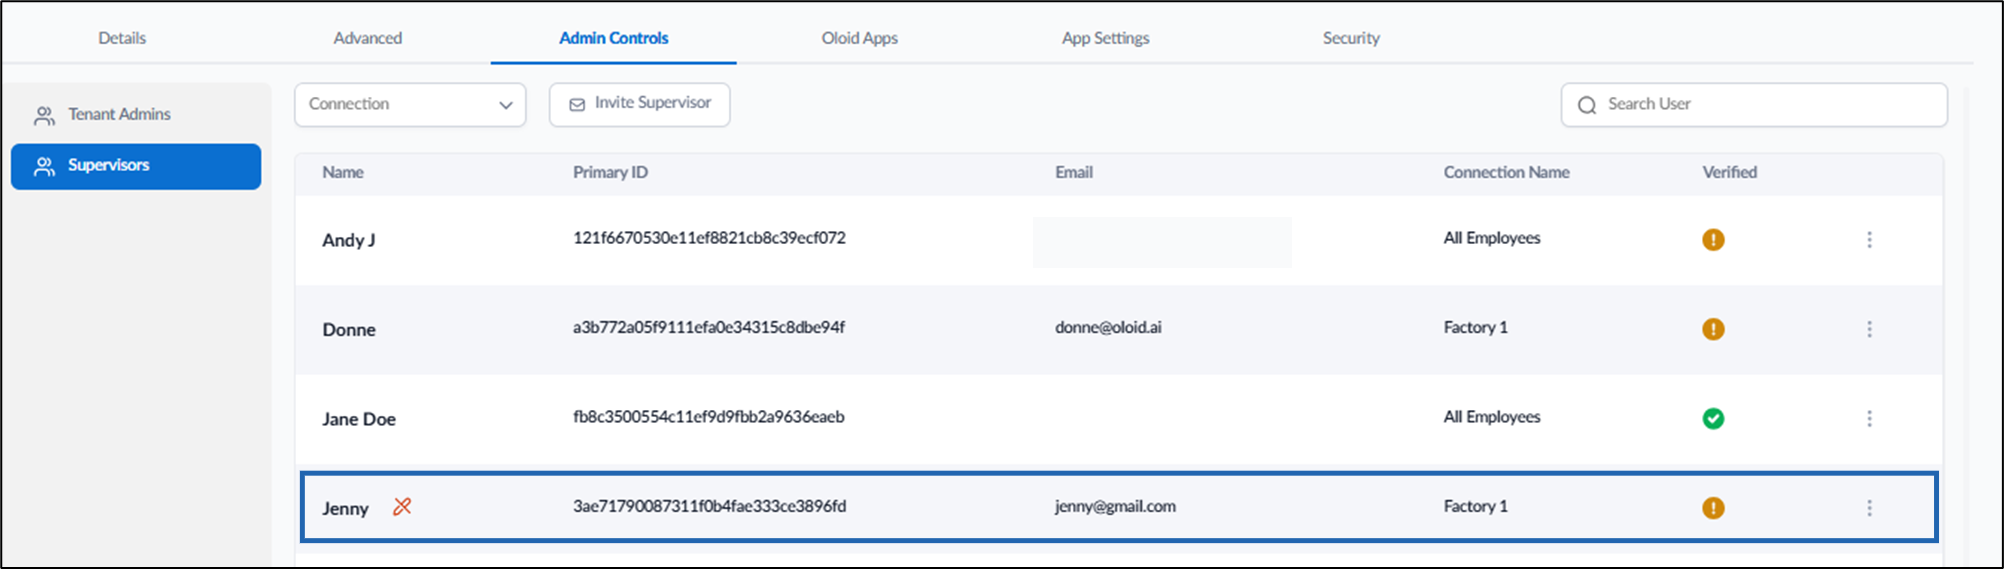Click the magnifier icon in Search User

[x=1587, y=105]
